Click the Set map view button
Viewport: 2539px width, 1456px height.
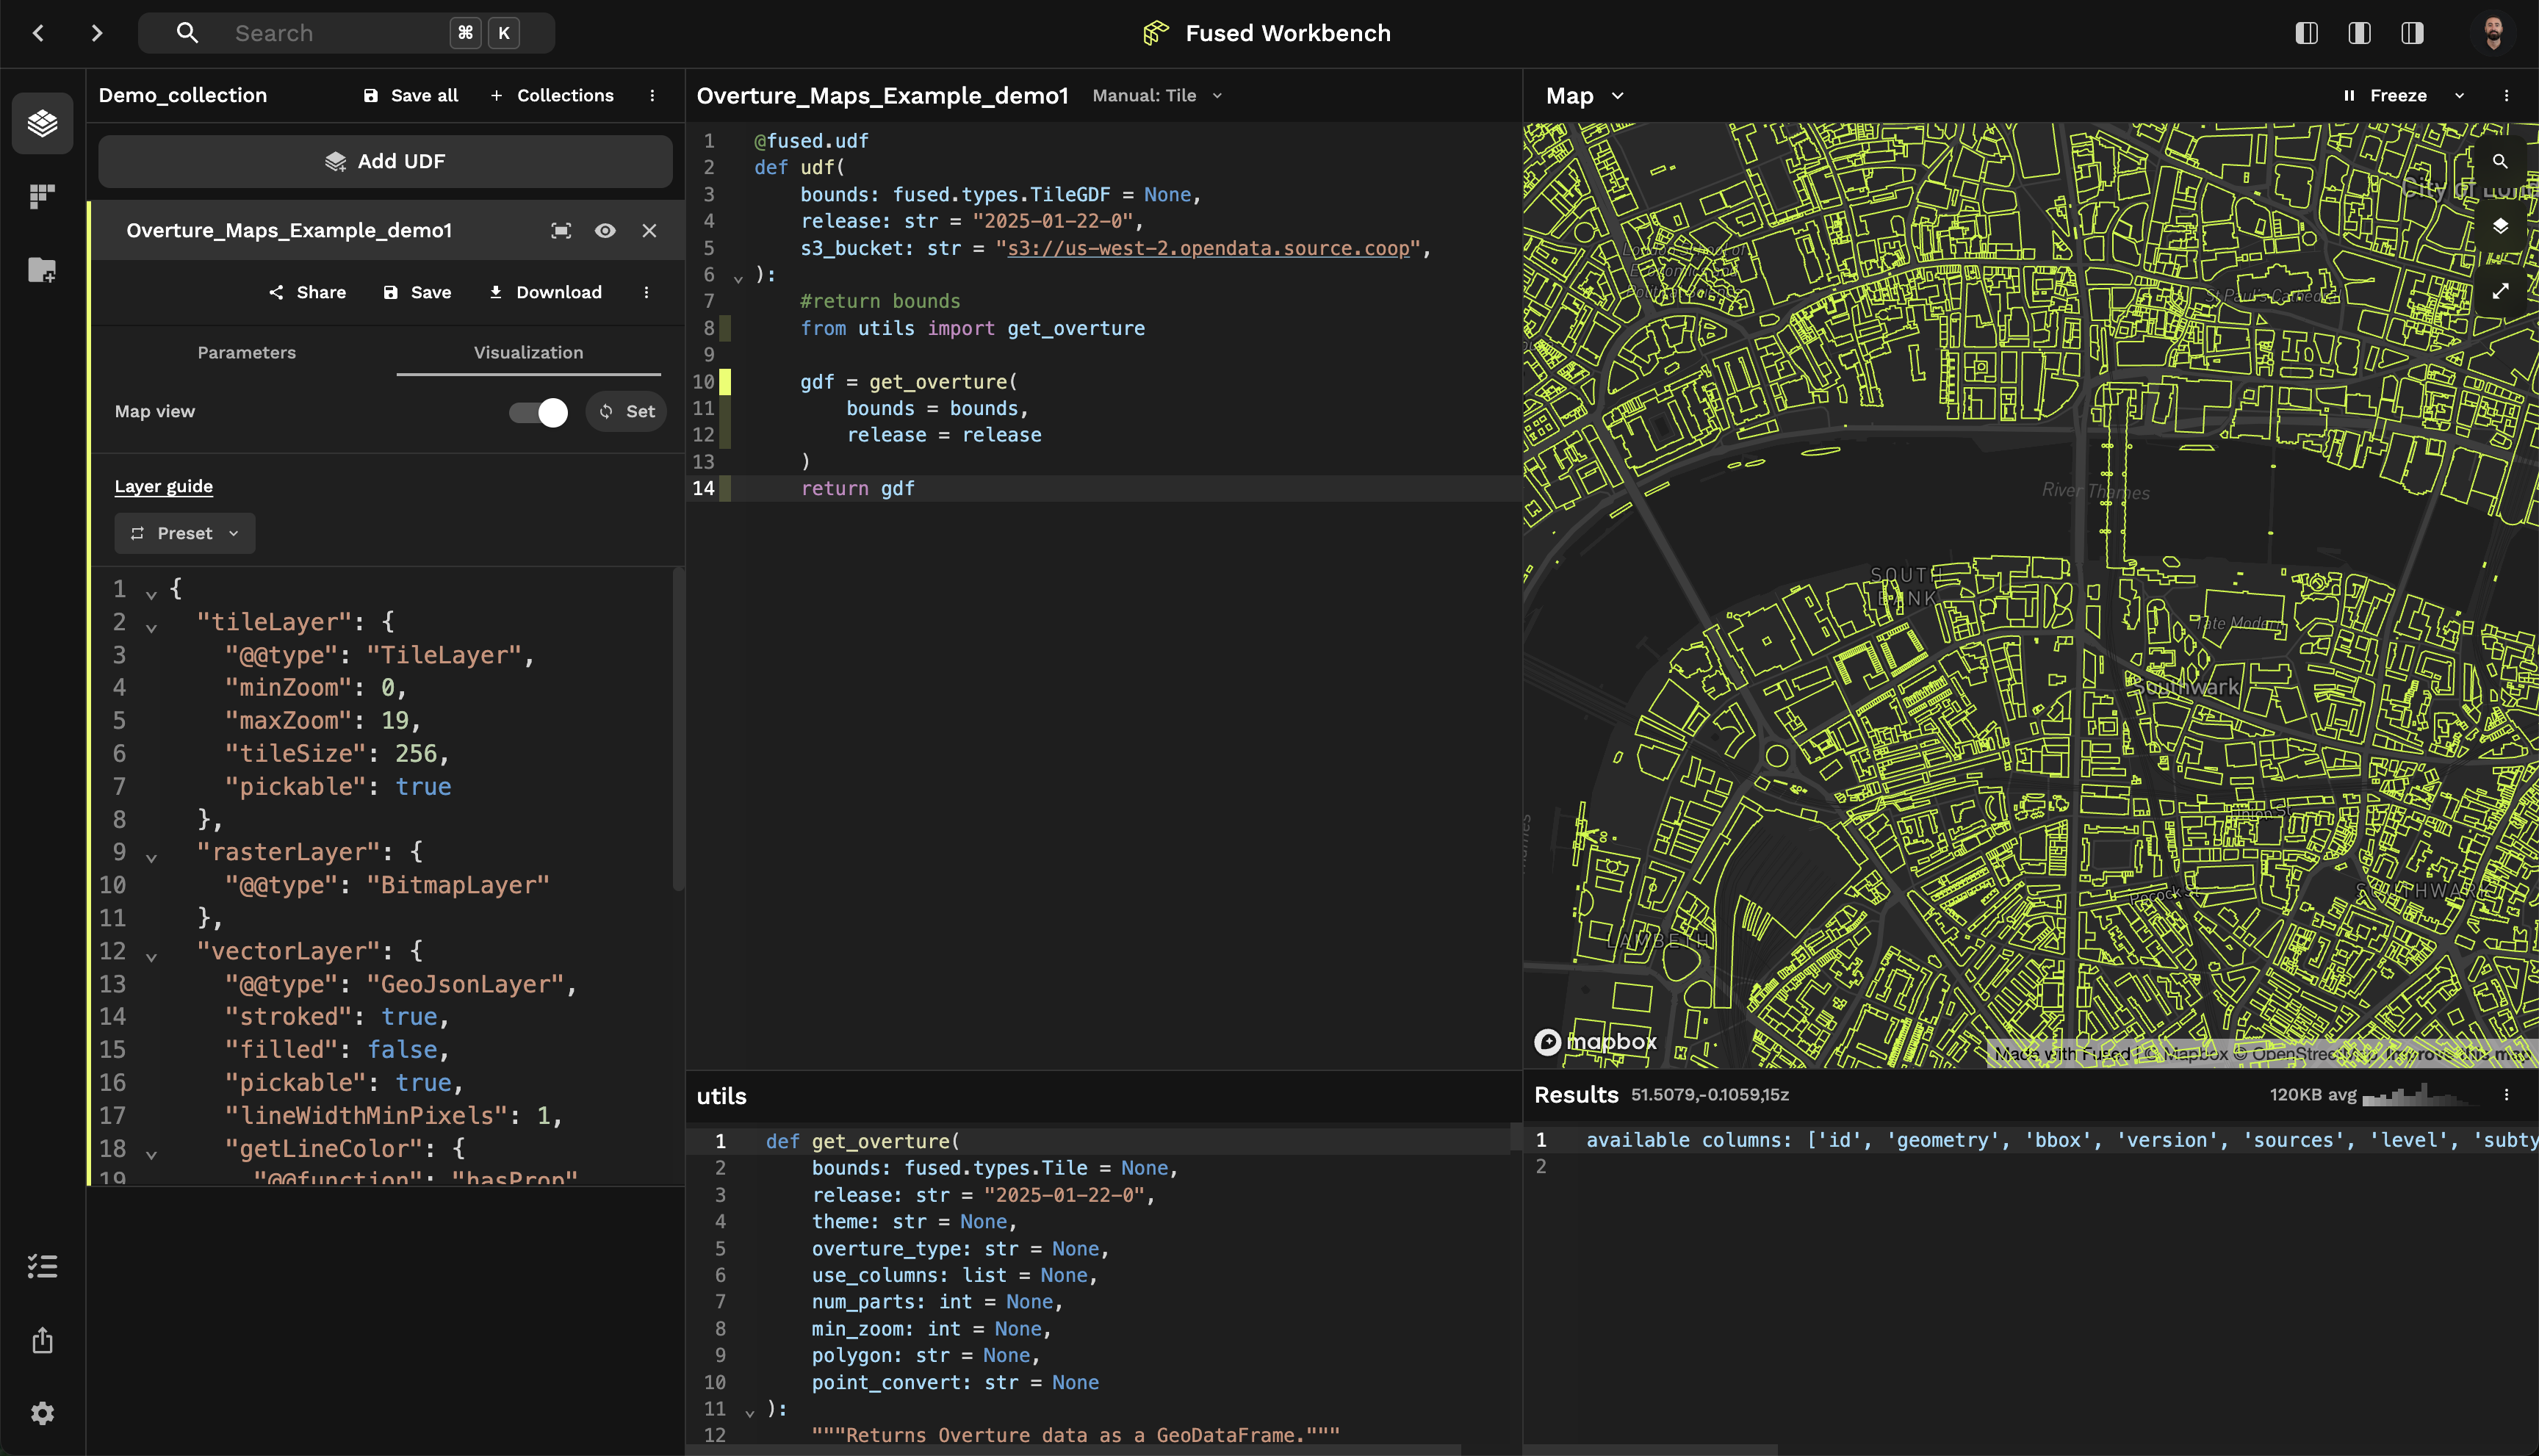pos(626,412)
